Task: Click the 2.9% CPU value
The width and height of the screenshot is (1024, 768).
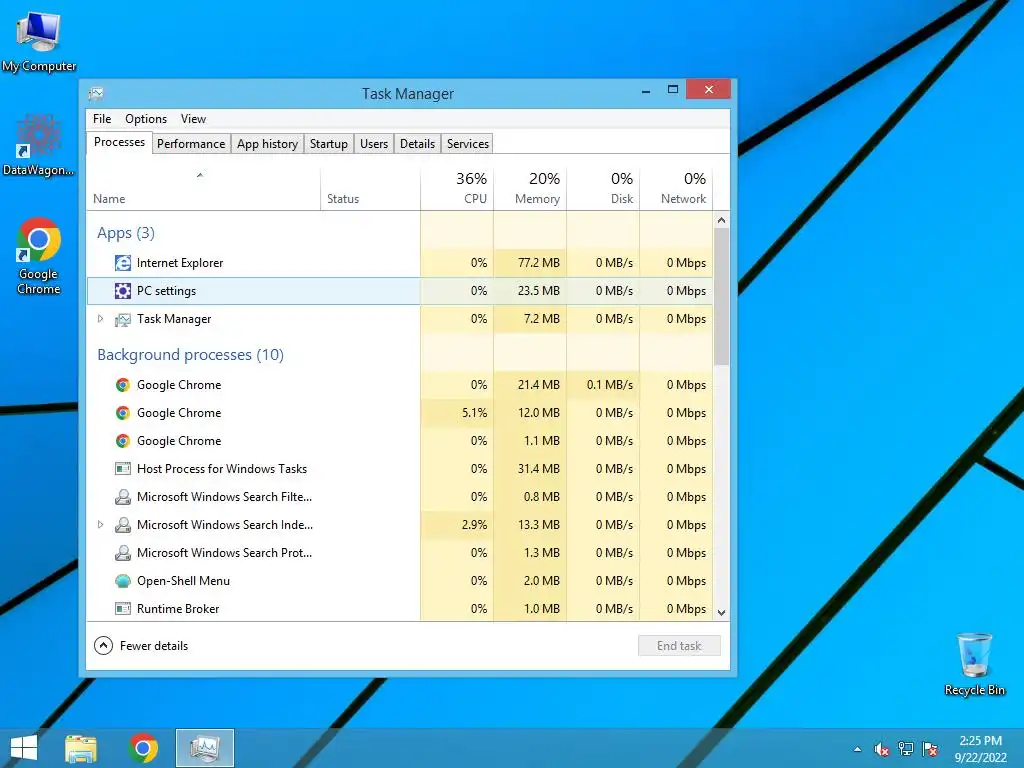Action: tap(475, 524)
